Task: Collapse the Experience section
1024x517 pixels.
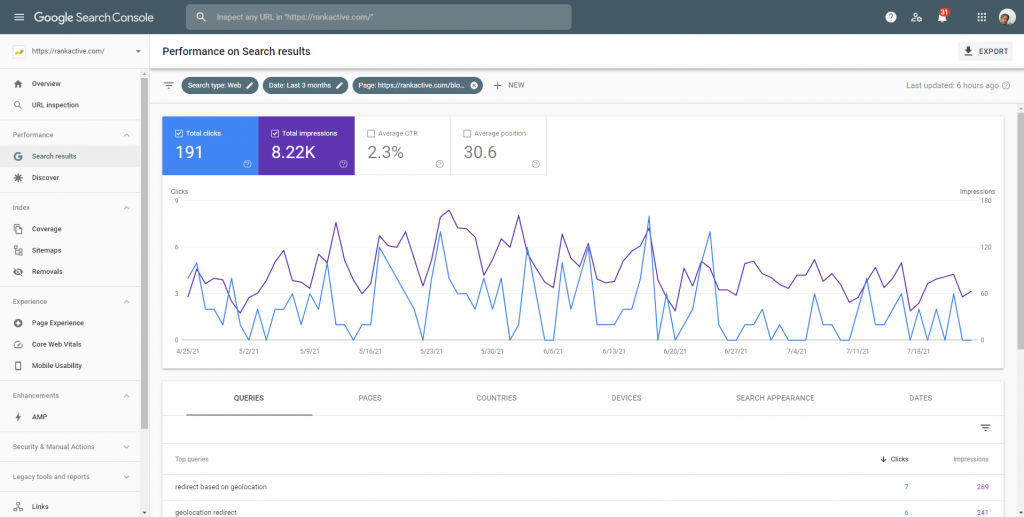Action: [x=127, y=302]
